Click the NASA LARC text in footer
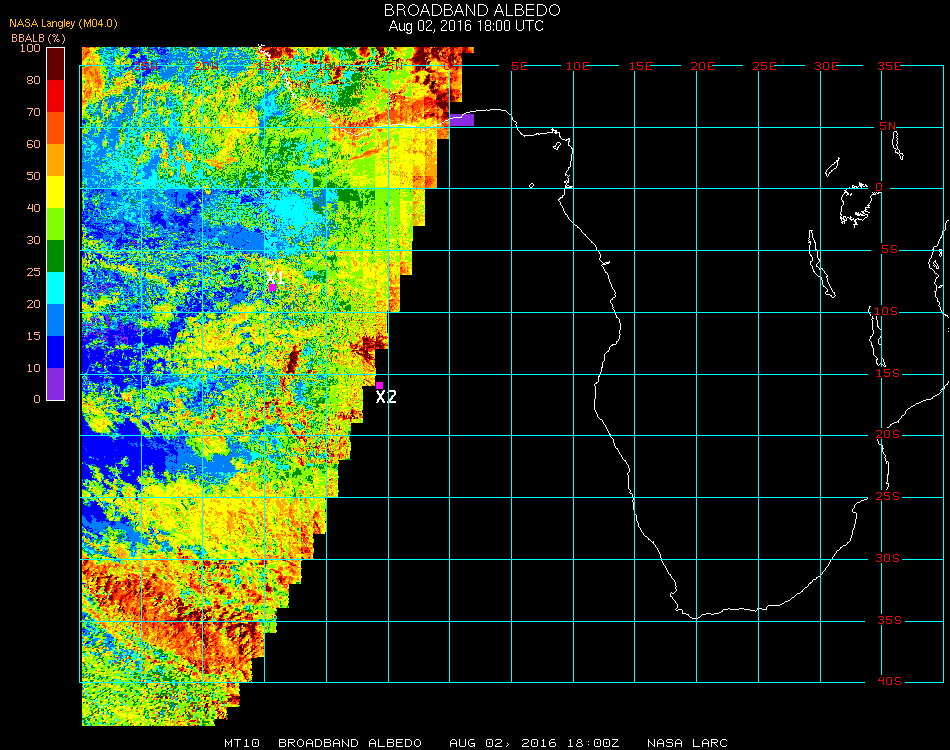 click(687, 743)
